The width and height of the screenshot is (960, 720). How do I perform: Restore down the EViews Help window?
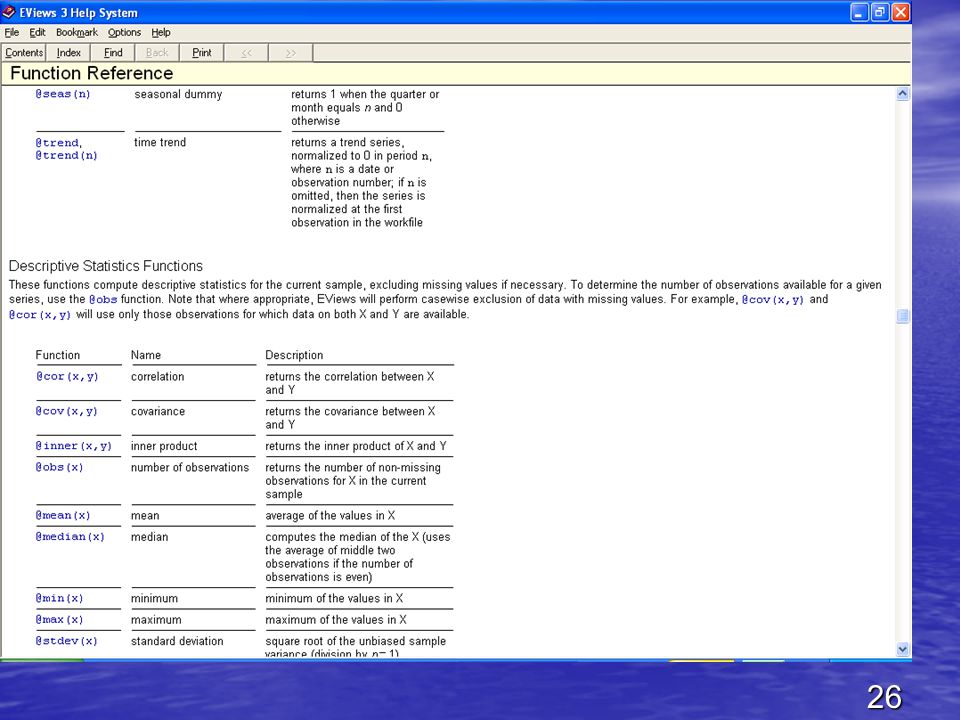click(880, 12)
